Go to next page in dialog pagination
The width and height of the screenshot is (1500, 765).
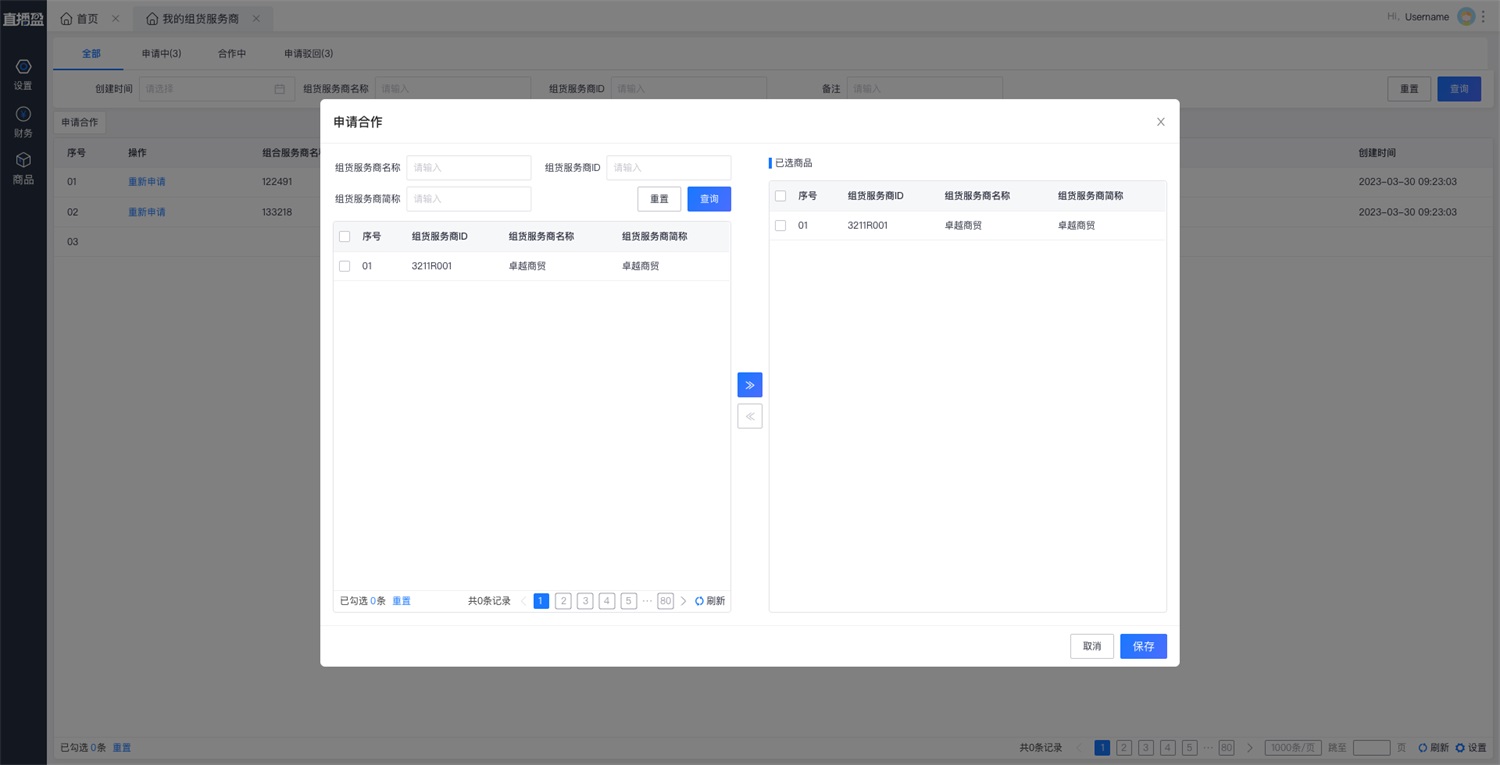[x=684, y=601]
